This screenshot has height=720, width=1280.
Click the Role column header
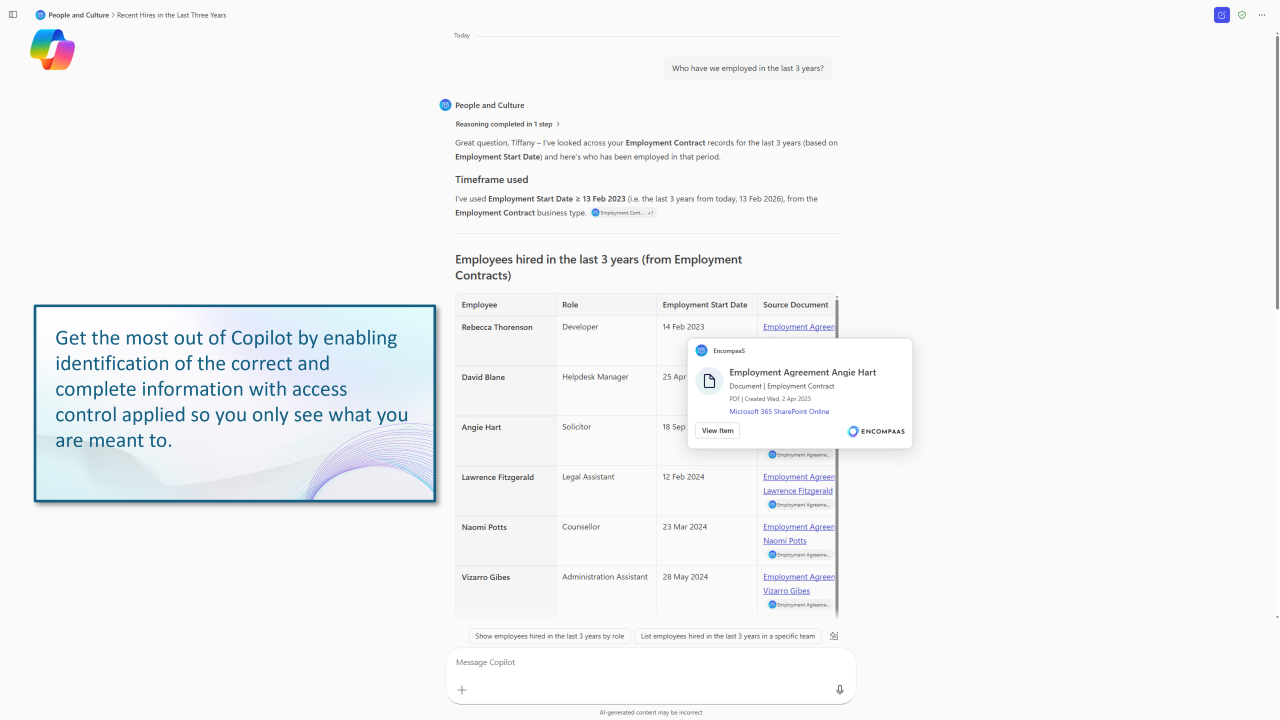click(606, 305)
